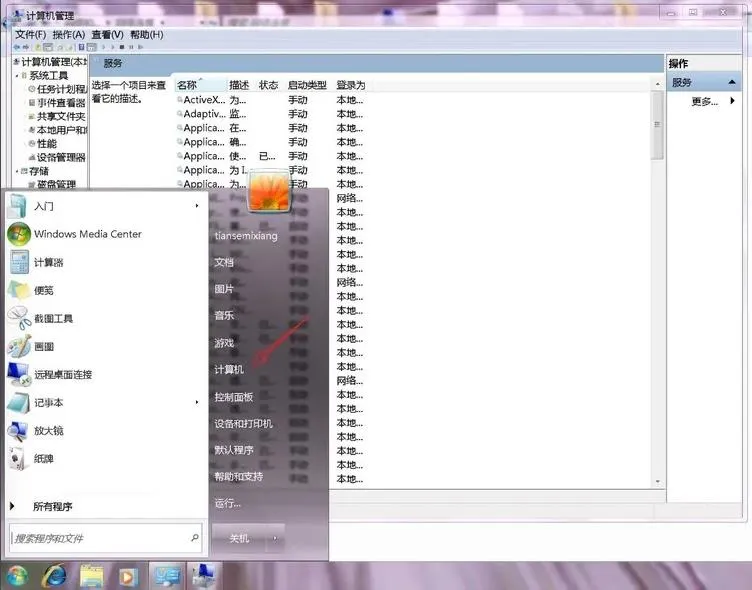Image resolution: width=752 pixels, height=590 pixels.
Task: Sort services by the 状态 column header
Action: click(269, 85)
